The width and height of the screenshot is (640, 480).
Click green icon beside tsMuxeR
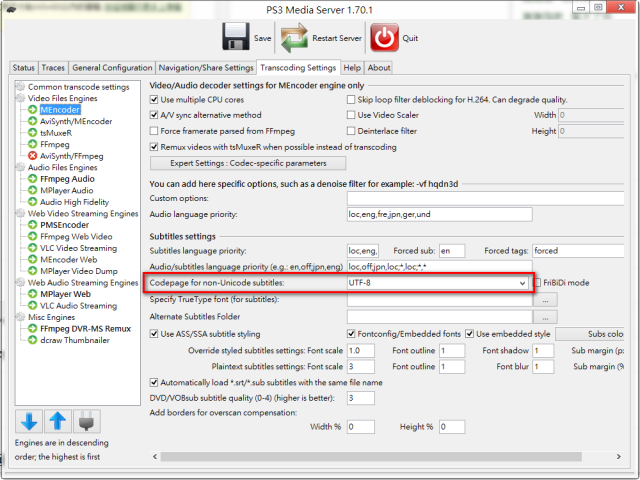33,133
